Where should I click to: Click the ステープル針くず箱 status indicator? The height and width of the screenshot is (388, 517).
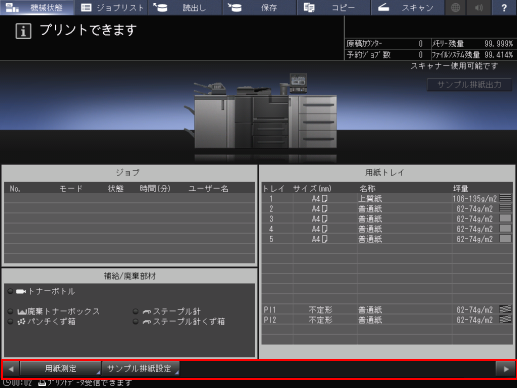coord(135,321)
